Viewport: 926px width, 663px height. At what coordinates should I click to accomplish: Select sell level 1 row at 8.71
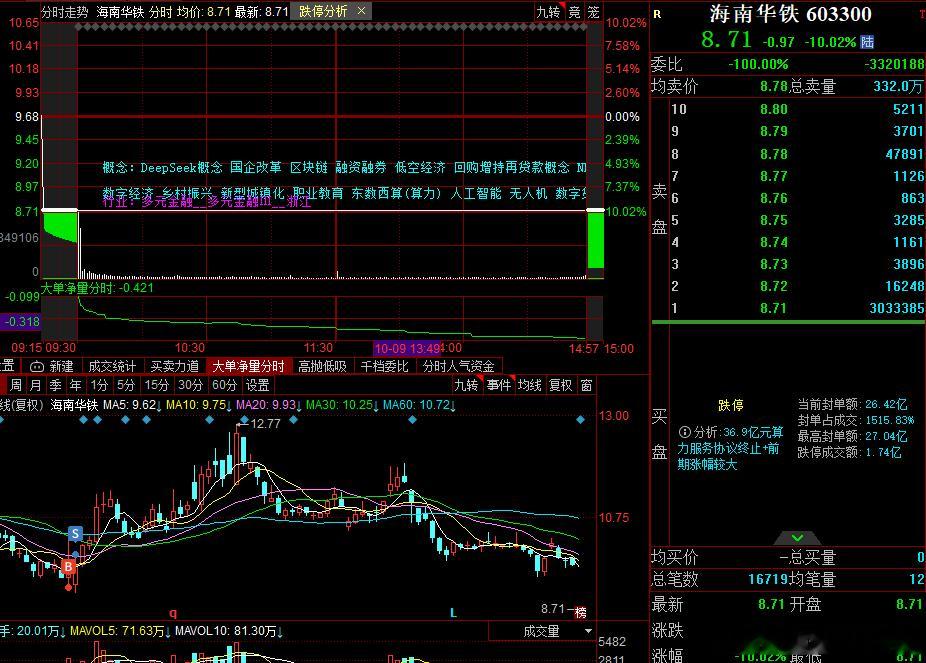coord(797,308)
